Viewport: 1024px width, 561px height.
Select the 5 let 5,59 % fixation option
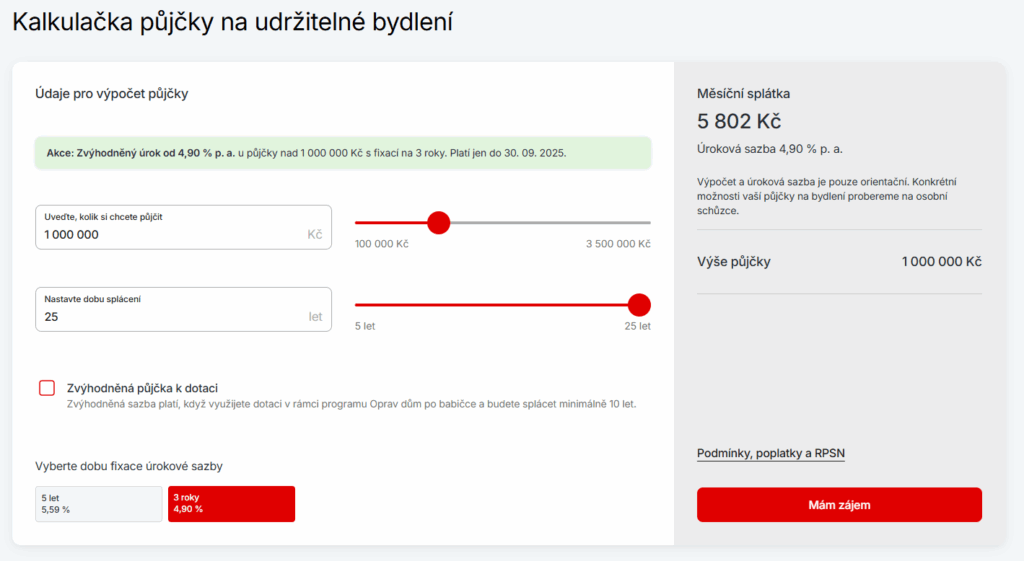(98, 504)
